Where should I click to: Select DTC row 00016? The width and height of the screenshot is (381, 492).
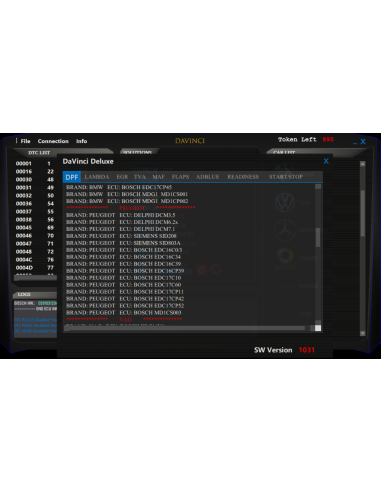click(x=35, y=172)
